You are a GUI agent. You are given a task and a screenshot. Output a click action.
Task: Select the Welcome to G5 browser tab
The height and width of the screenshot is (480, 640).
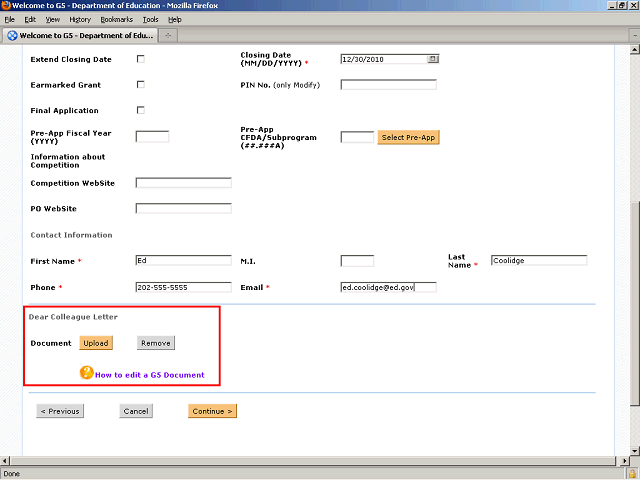point(80,36)
